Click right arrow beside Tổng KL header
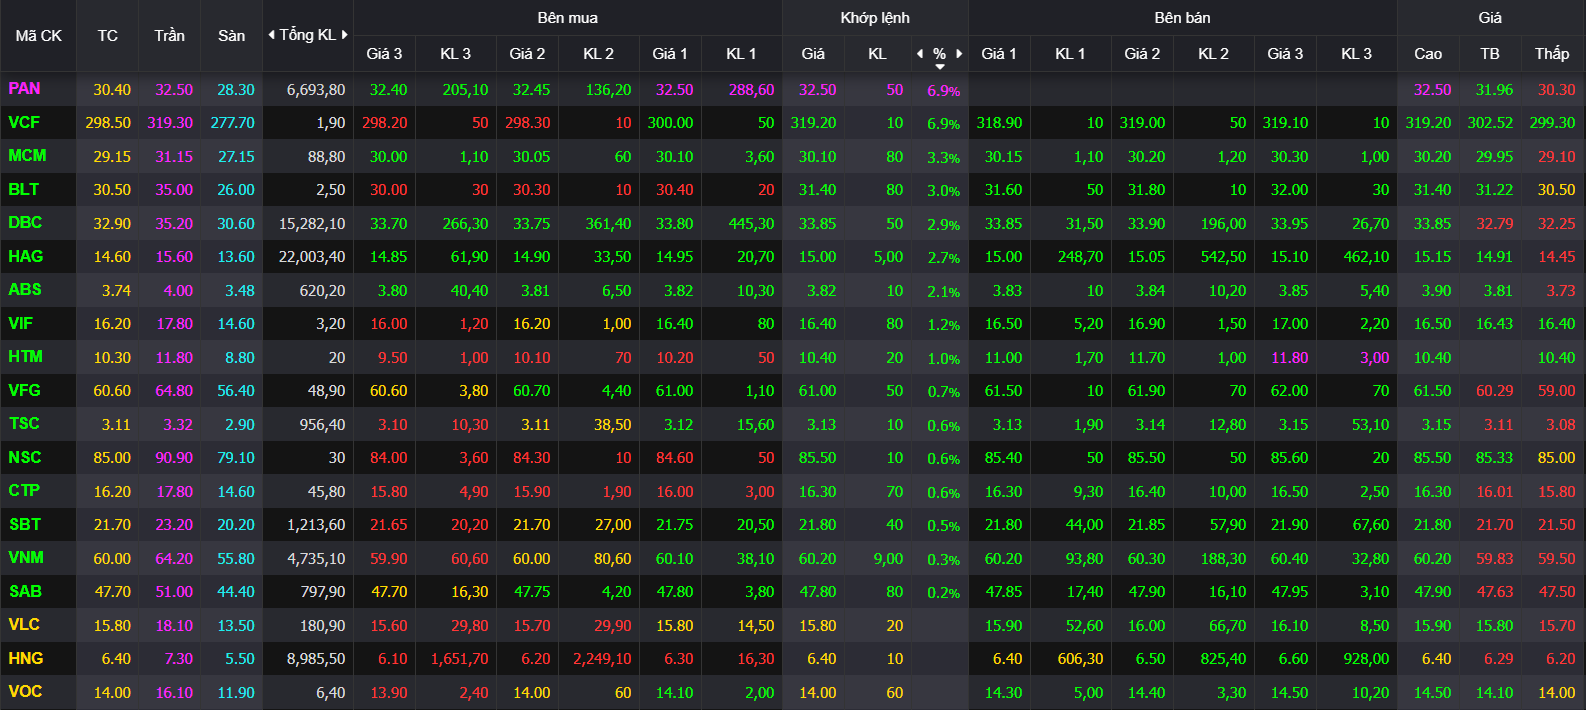This screenshot has width=1586, height=710. [345, 35]
